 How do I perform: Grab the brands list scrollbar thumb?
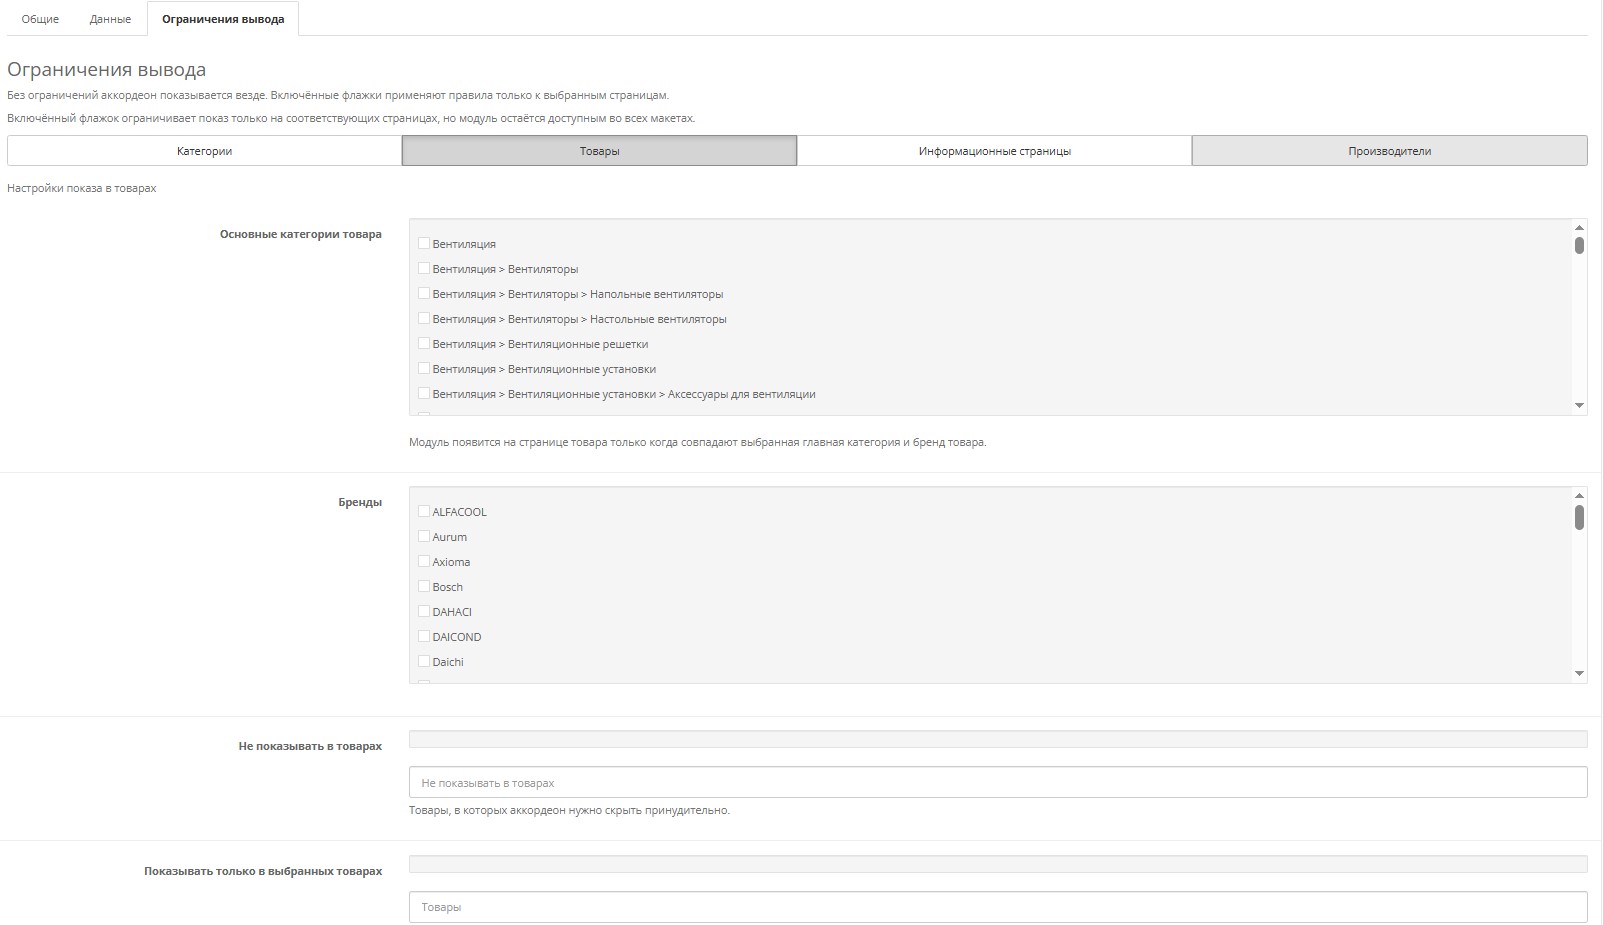click(x=1579, y=517)
